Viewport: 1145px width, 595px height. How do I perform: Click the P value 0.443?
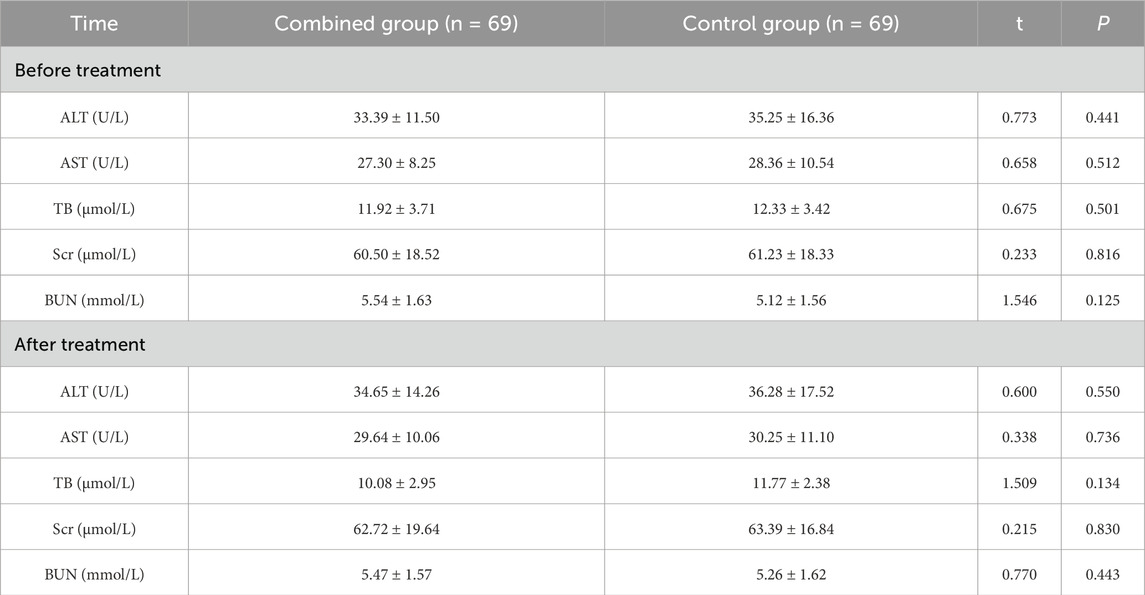[1103, 575]
